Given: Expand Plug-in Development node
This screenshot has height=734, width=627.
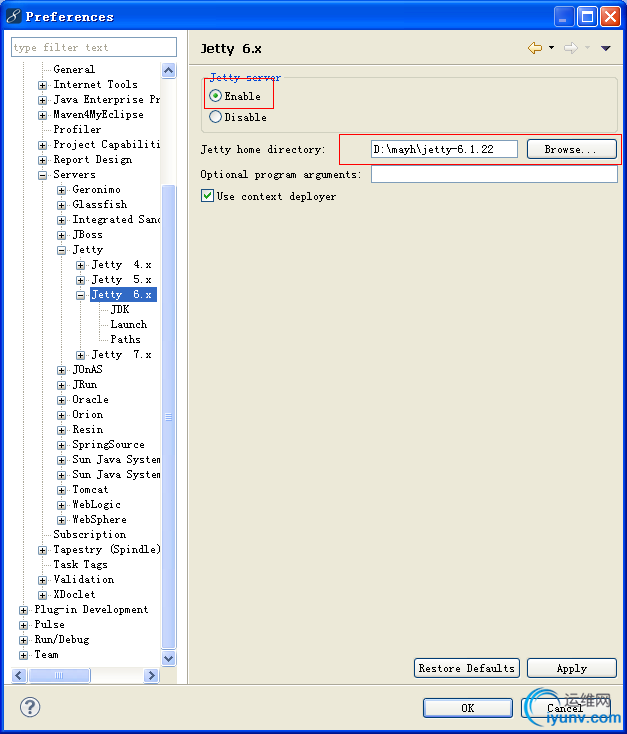Looking at the screenshot, I should click(x=23, y=610).
